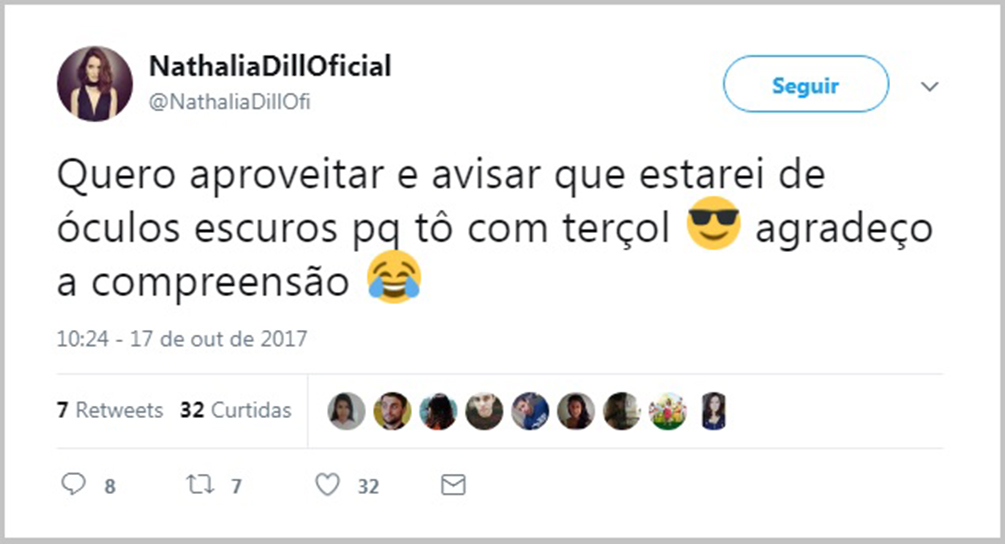The image size is (1005, 544).
Task: Open the first liker's avatar
Action: click(x=346, y=411)
